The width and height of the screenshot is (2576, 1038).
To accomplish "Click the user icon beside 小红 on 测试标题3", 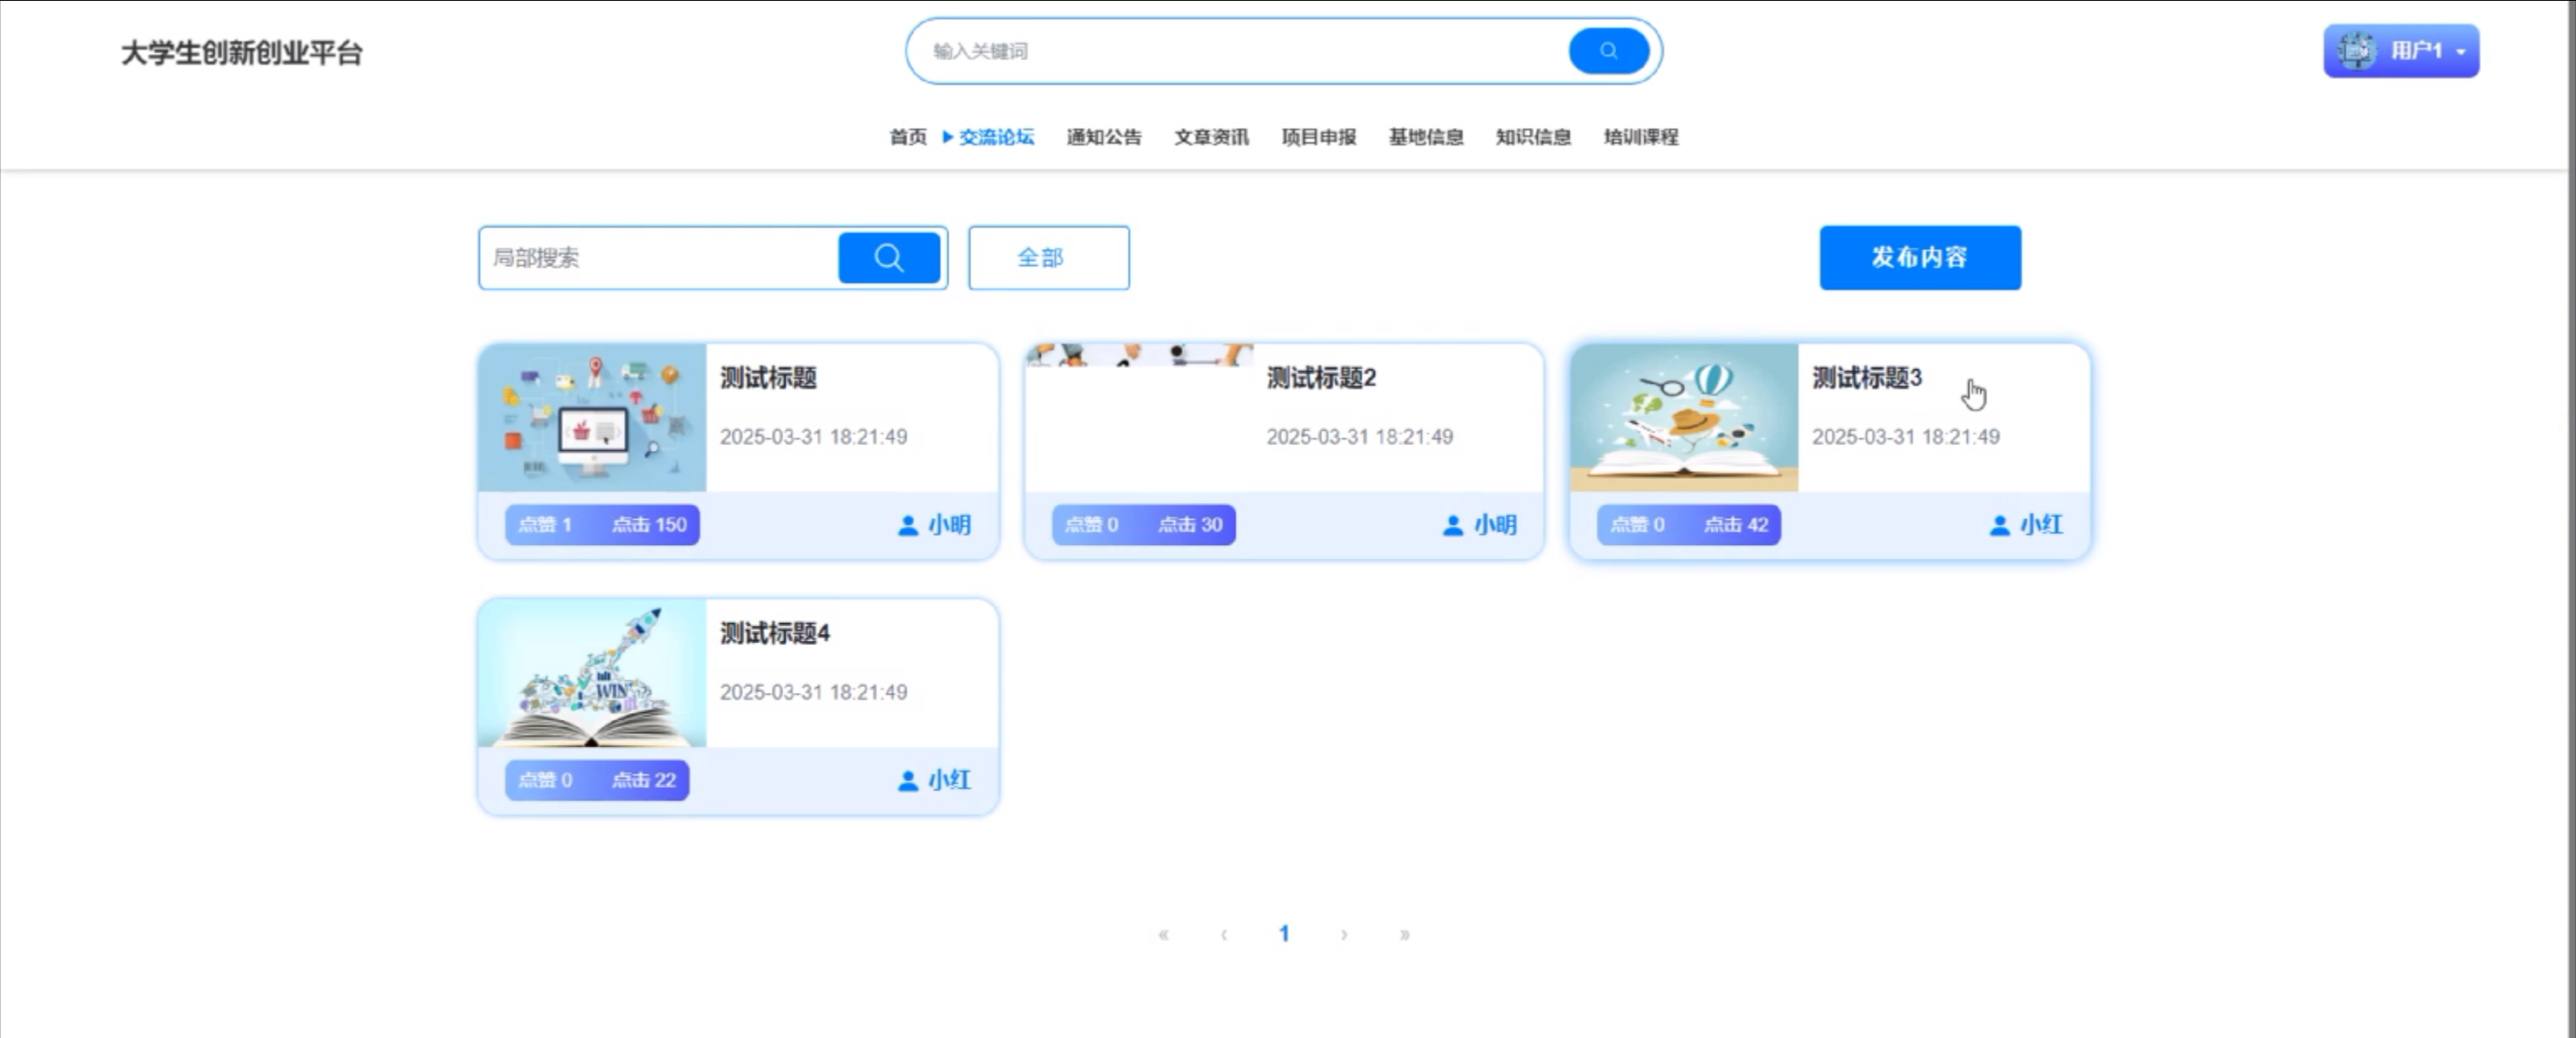I will coord(1999,525).
